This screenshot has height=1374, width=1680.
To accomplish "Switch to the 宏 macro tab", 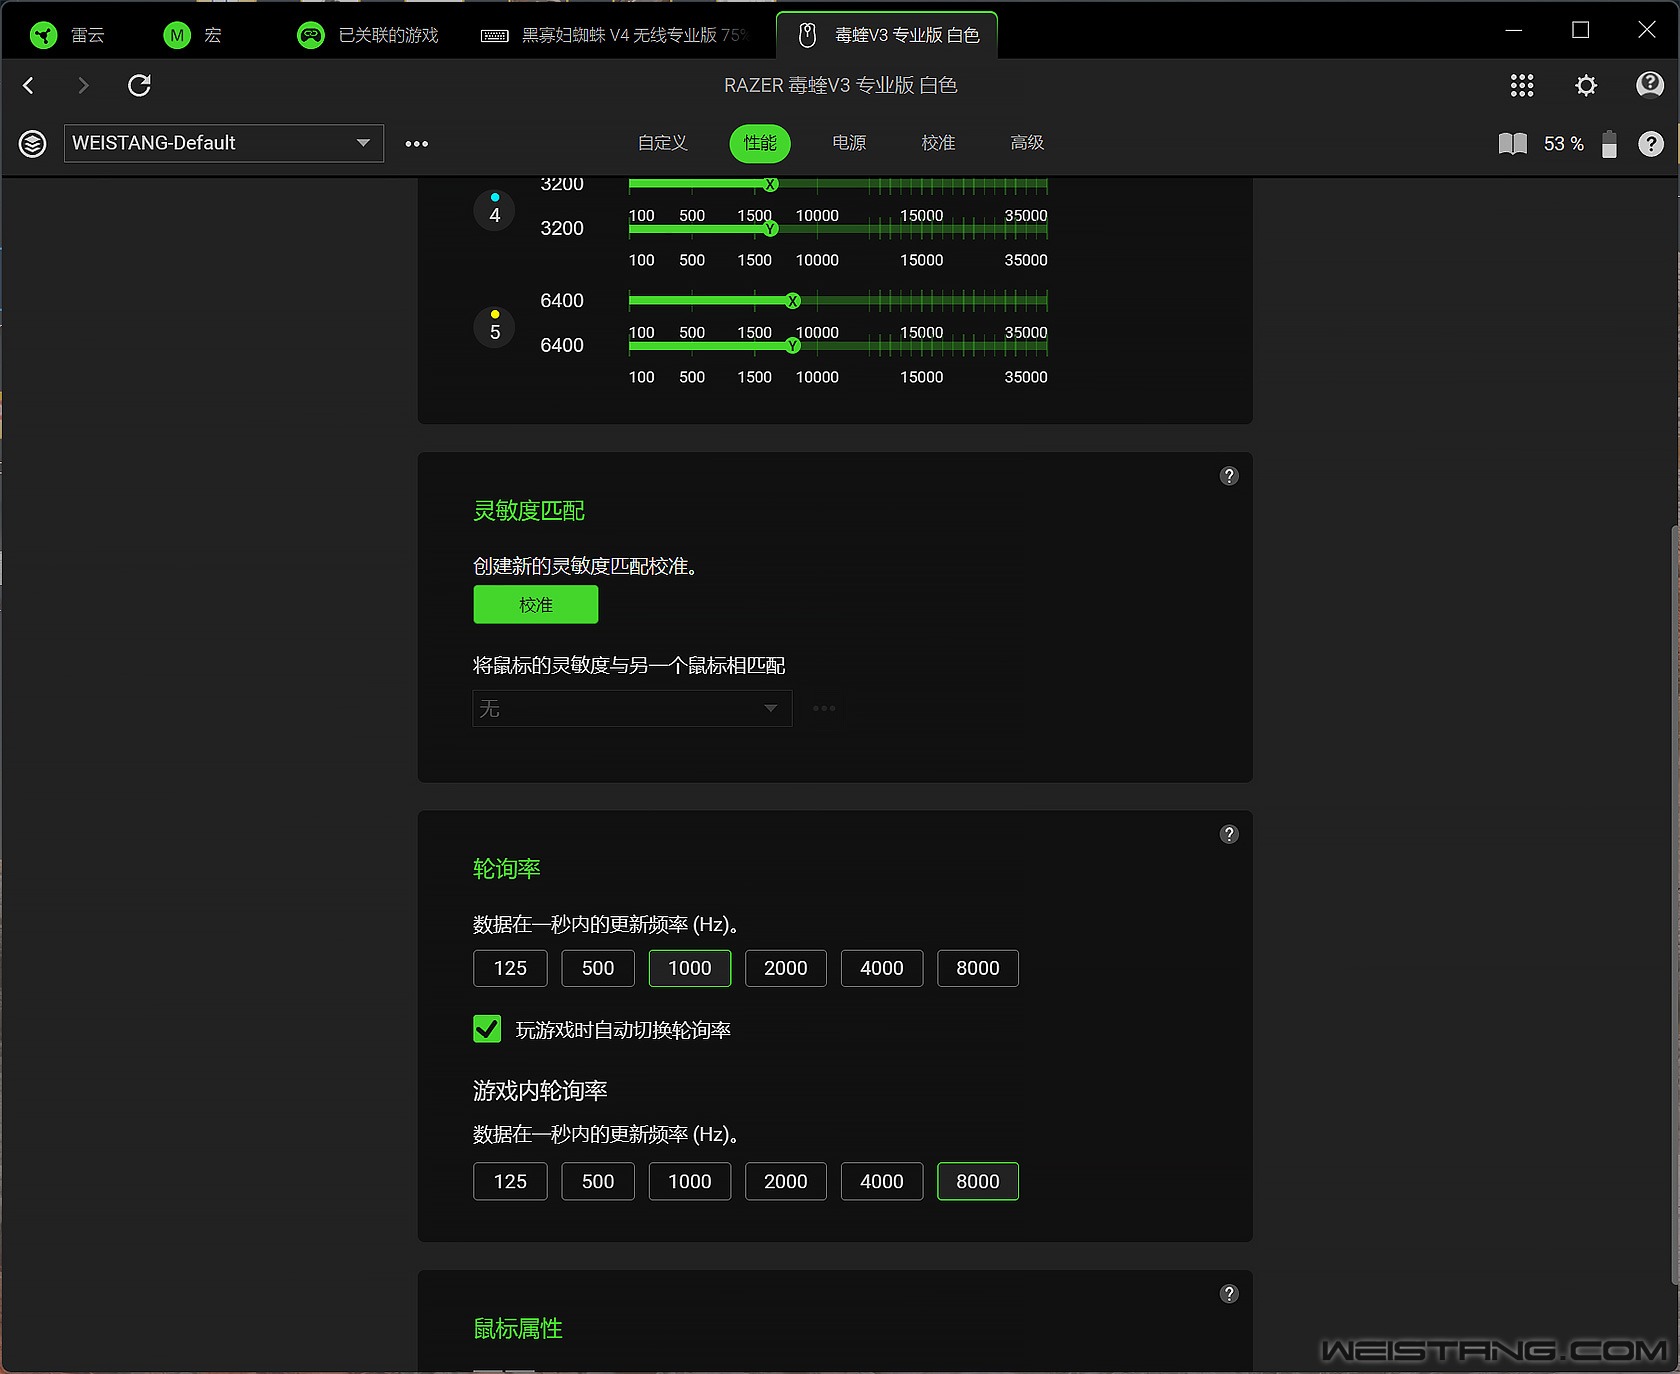I will [193, 35].
